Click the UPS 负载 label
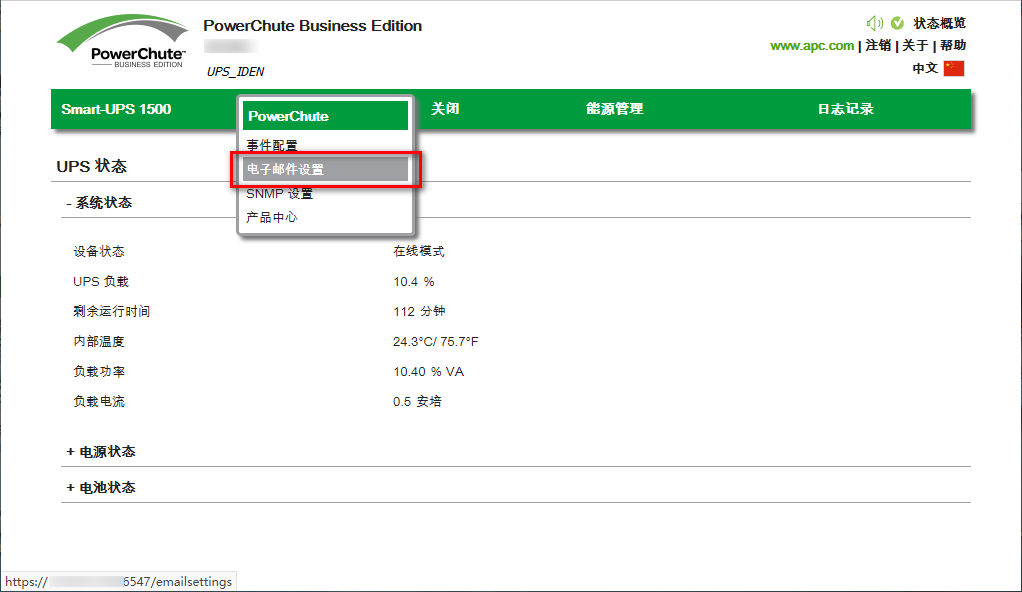The height and width of the screenshot is (592, 1022). [x=101, y=282]
